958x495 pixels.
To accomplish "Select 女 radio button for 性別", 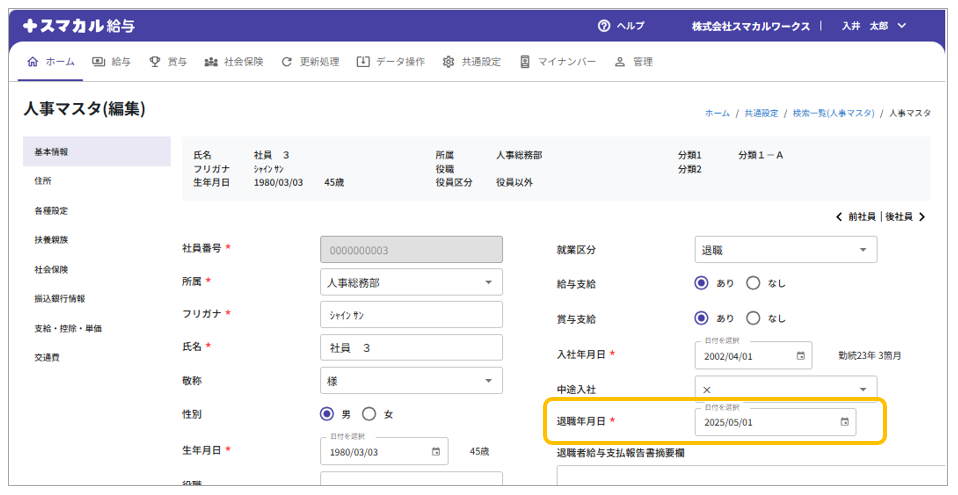I will 369,414.
